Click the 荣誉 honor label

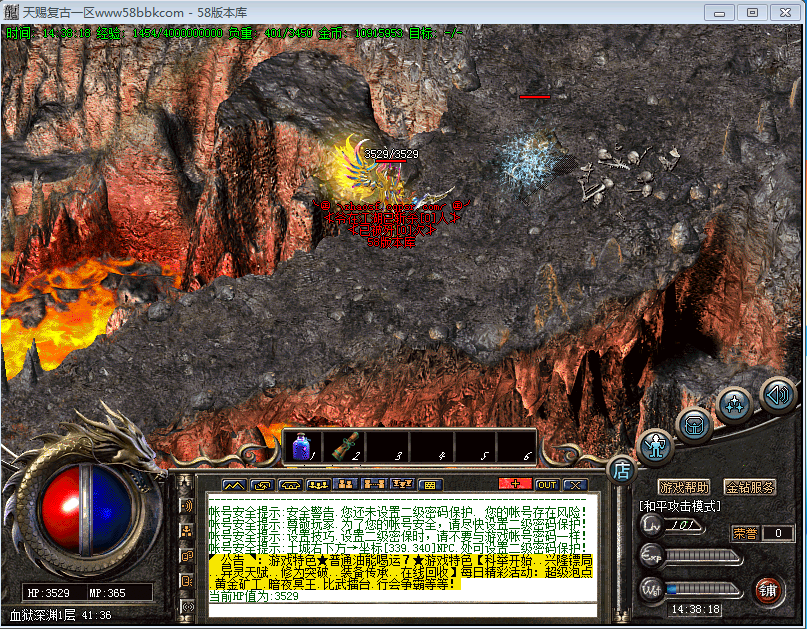[x=745, y=533]
